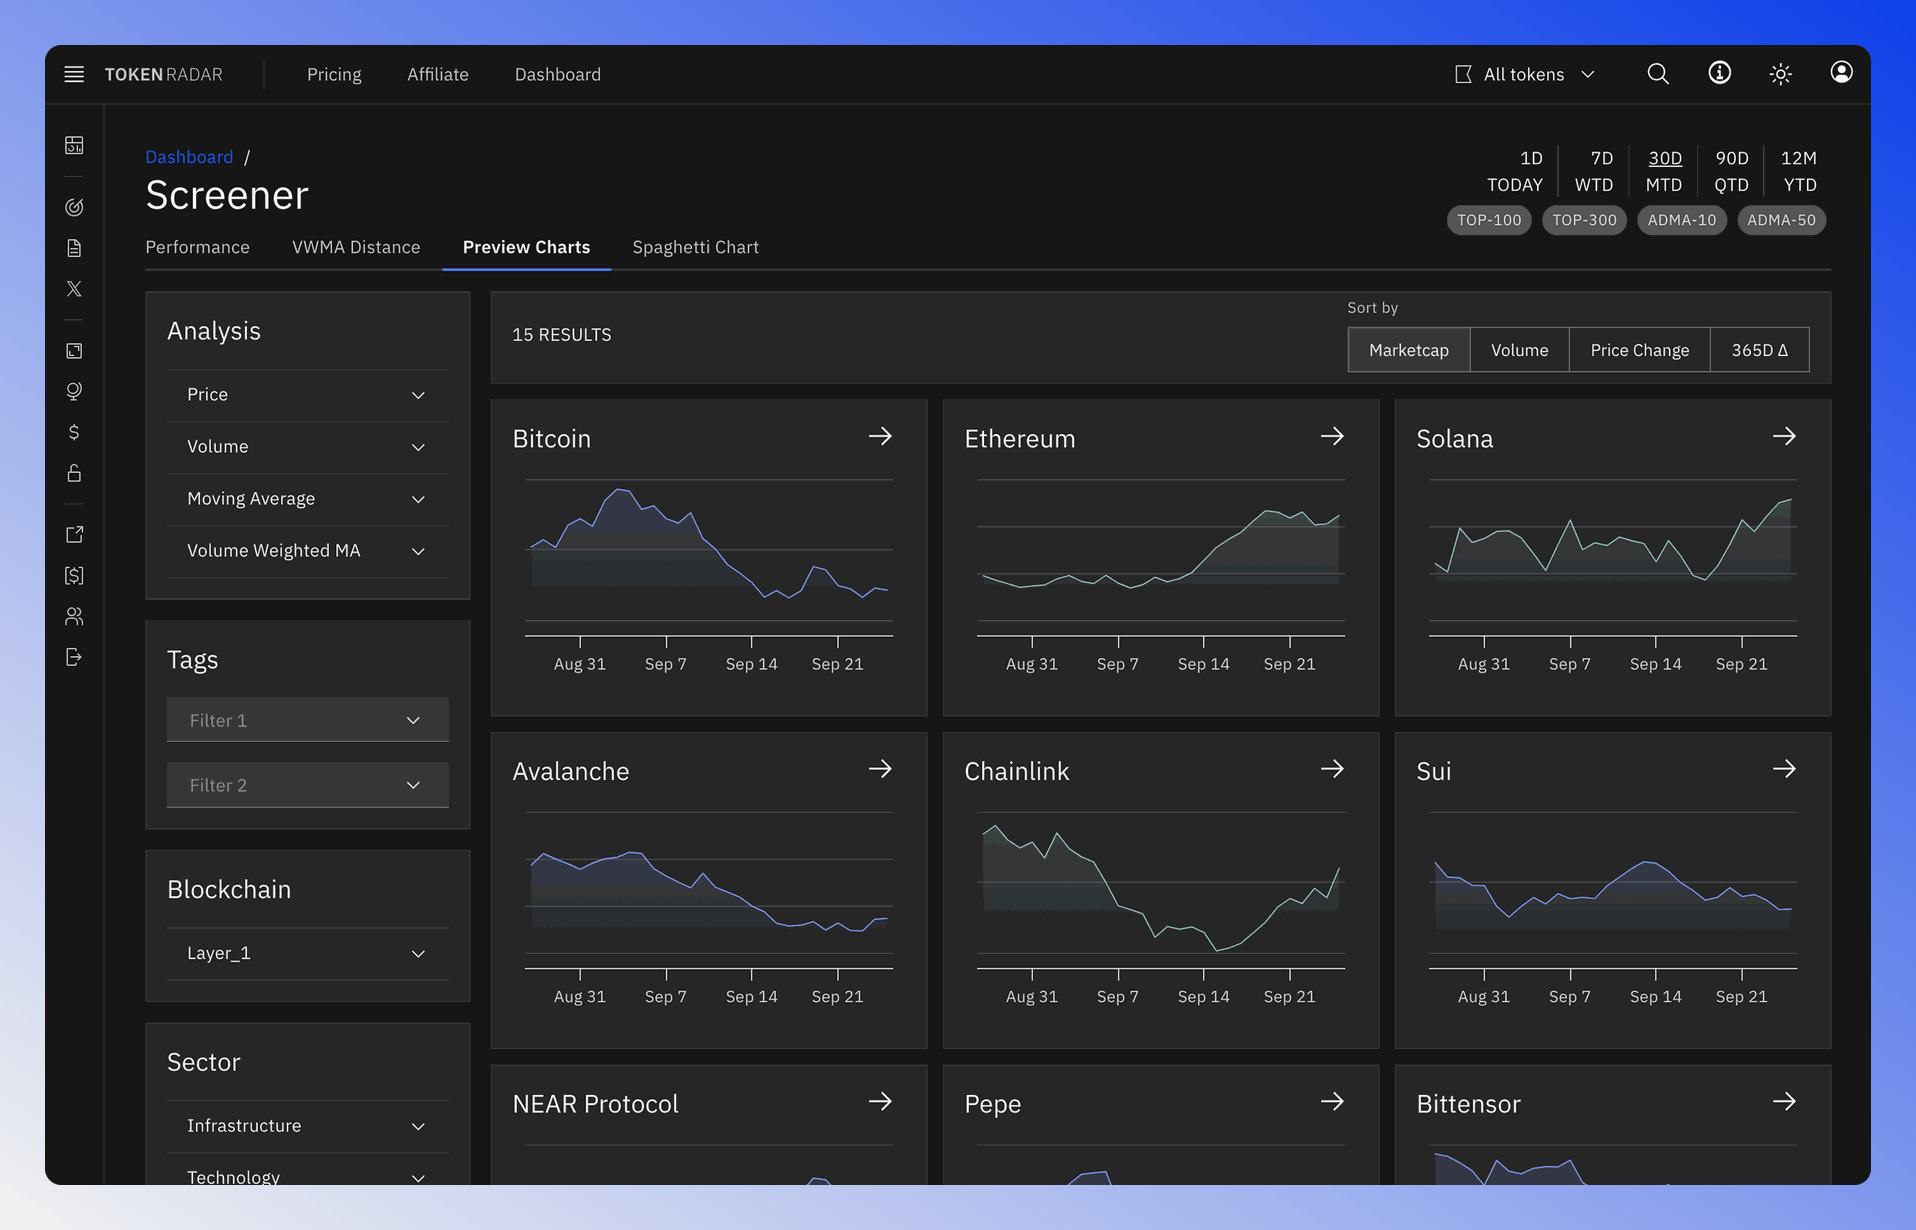Toggle the ADMA-10 filter chip
1916x1230 pixels.
[x=1682, y=220]
